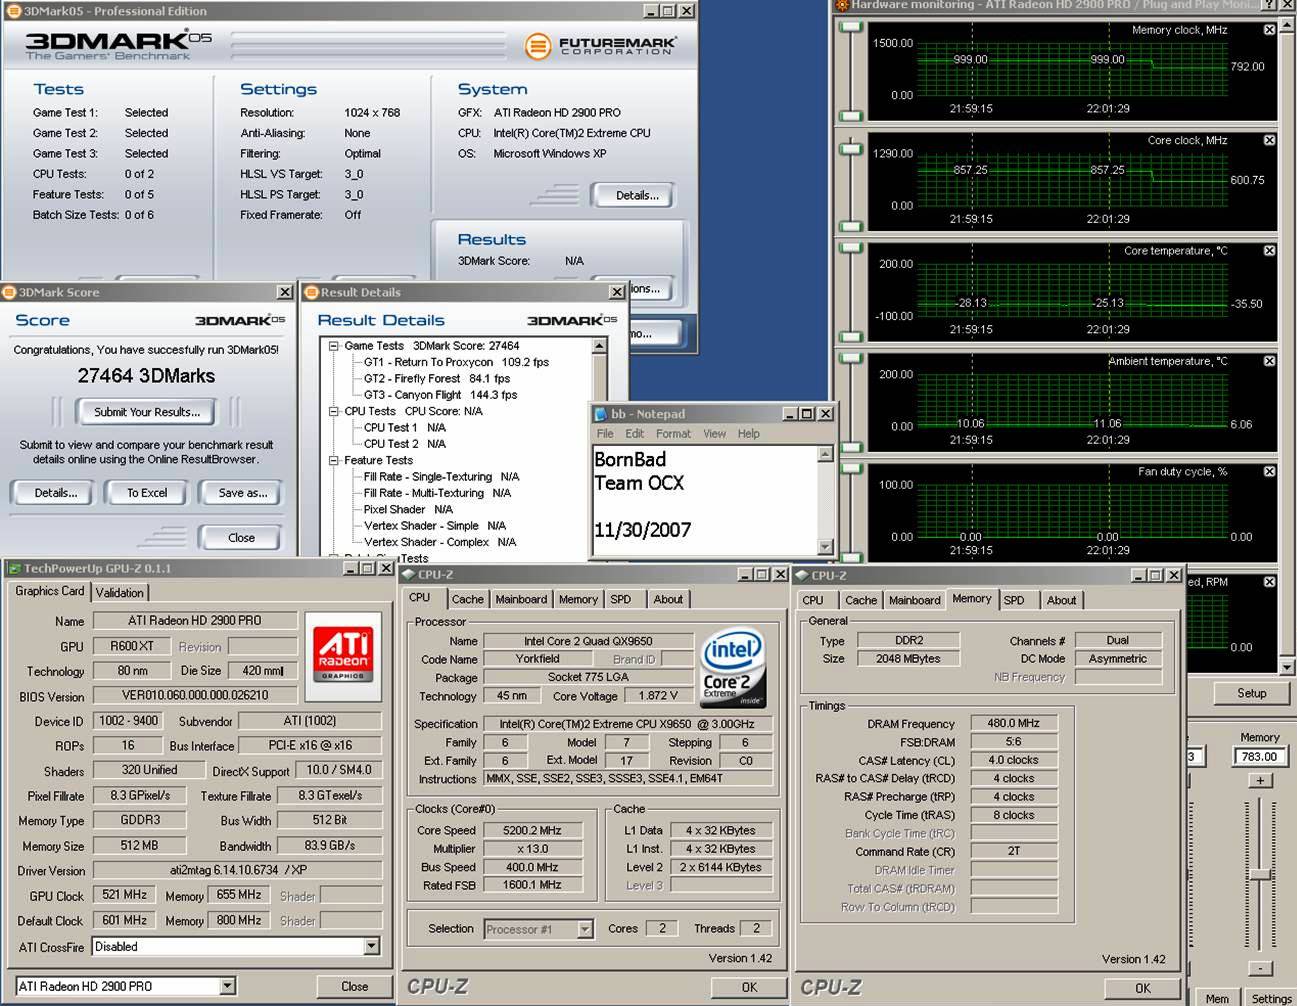The image size is (1297, 1006).
Task: Open the graphics card selector dropdown in GPU-Z
Action: pyautogui.click(x=228, y=986)
